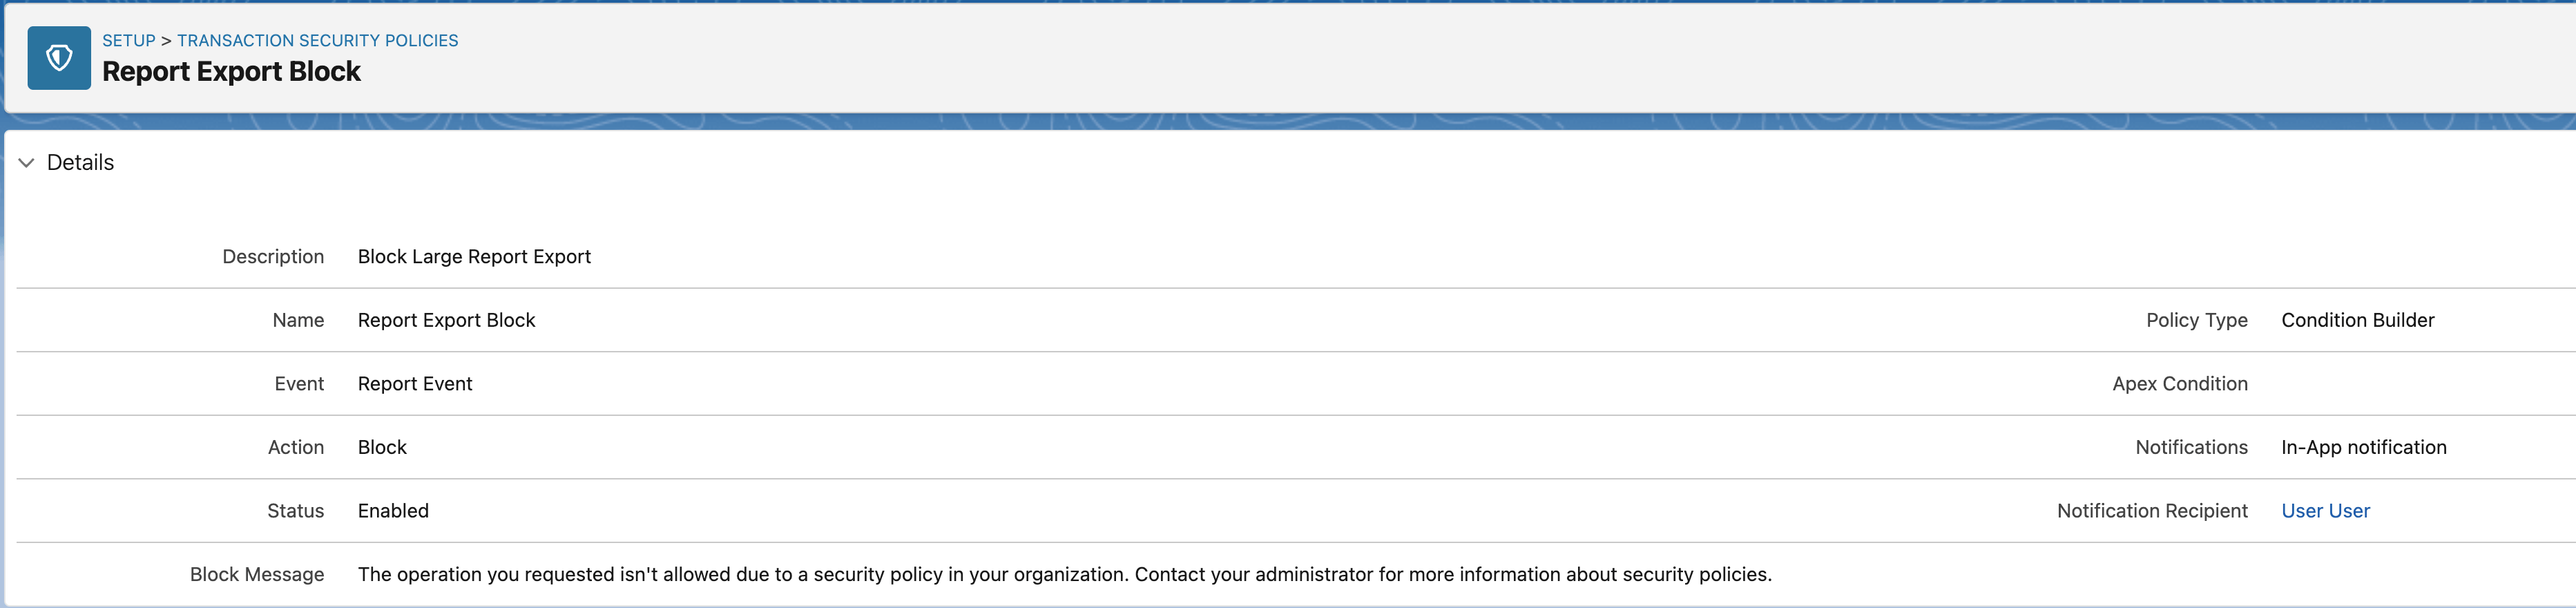This screenshot has height=608, width=2576.
Task: Click the 'Report Event' value
Action: [x=415, y=384]
